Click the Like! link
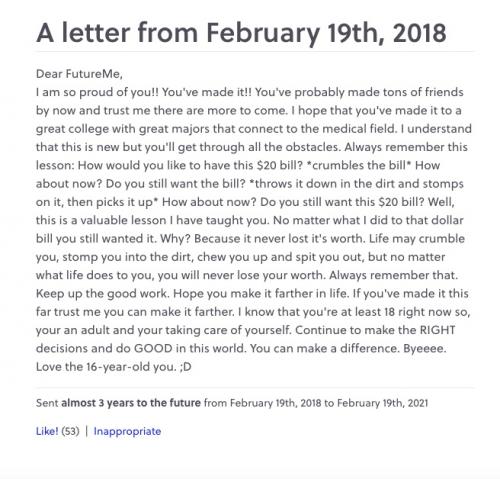 tap(47, 431)
